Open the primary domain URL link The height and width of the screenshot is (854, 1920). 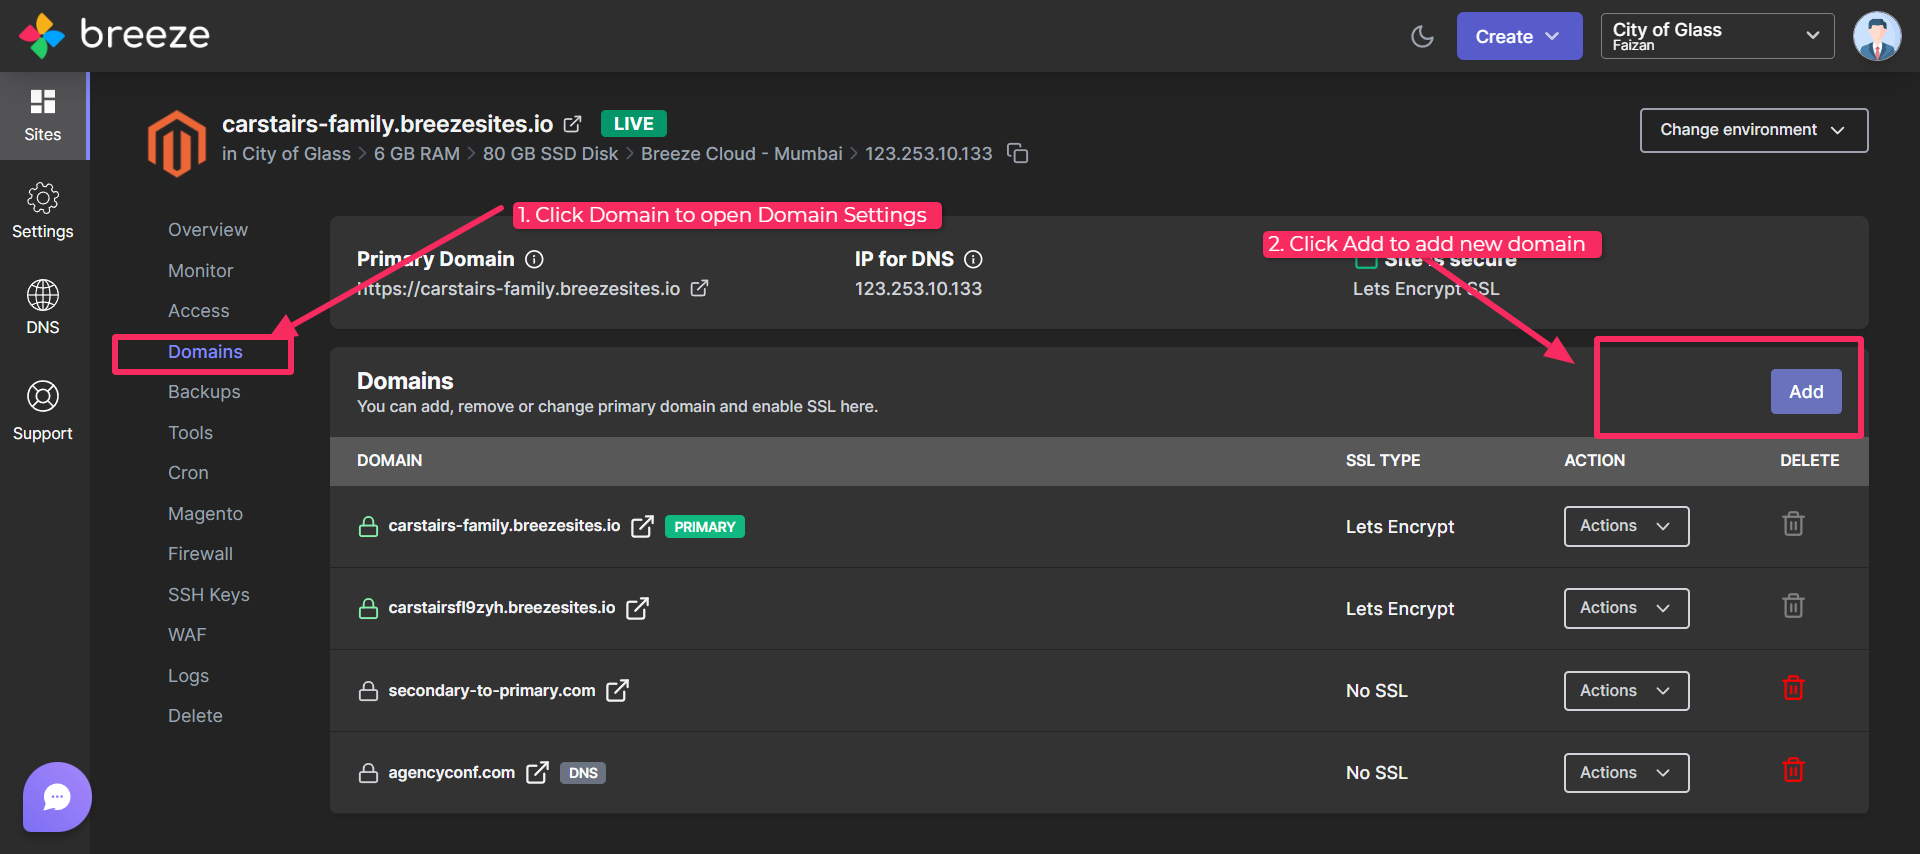point(518,289)
